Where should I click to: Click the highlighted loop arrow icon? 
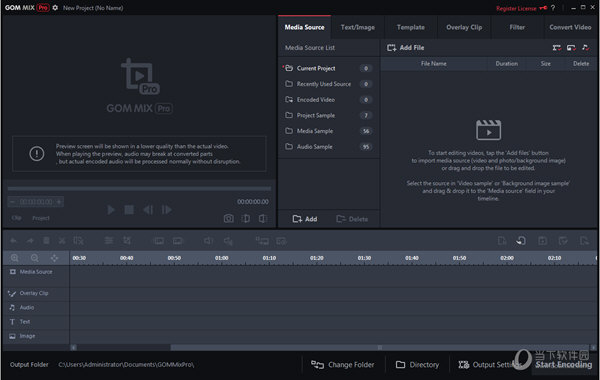(x=521, y=241)
